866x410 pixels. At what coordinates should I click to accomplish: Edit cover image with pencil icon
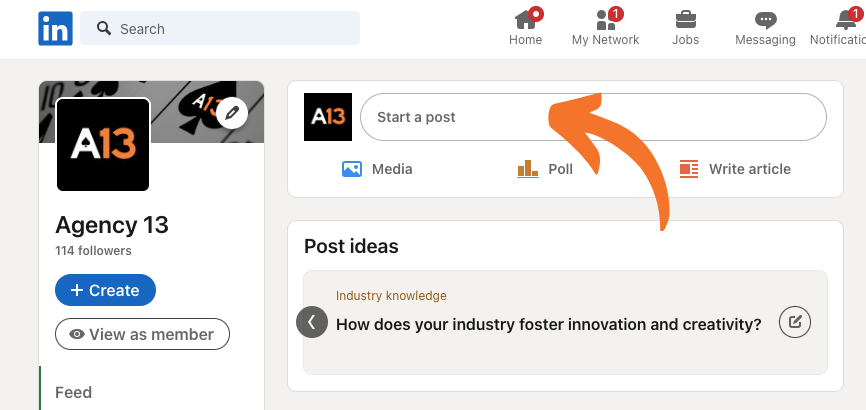pos(232,113)
